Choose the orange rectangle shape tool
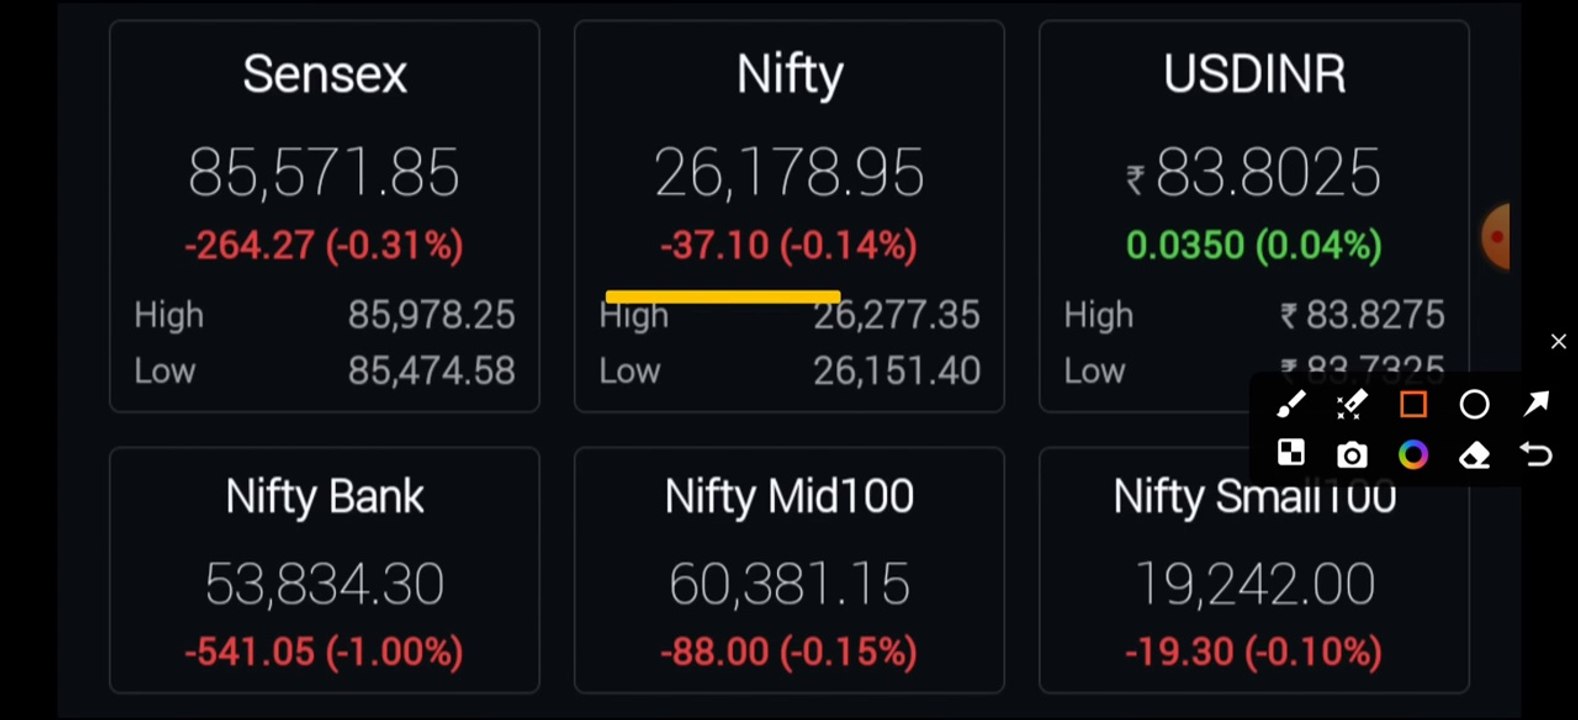 [x=1413, y=404]
